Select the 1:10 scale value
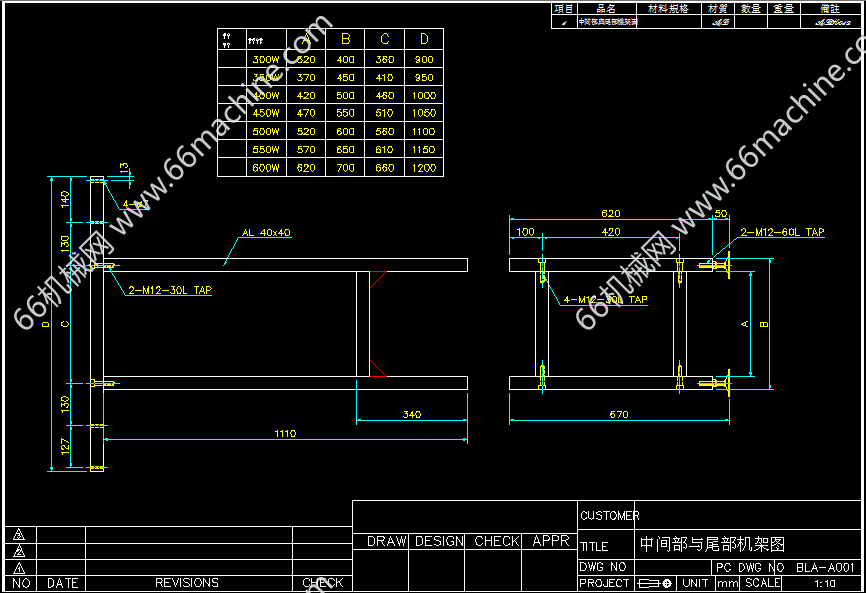866x593 pixels. point(825,583)
